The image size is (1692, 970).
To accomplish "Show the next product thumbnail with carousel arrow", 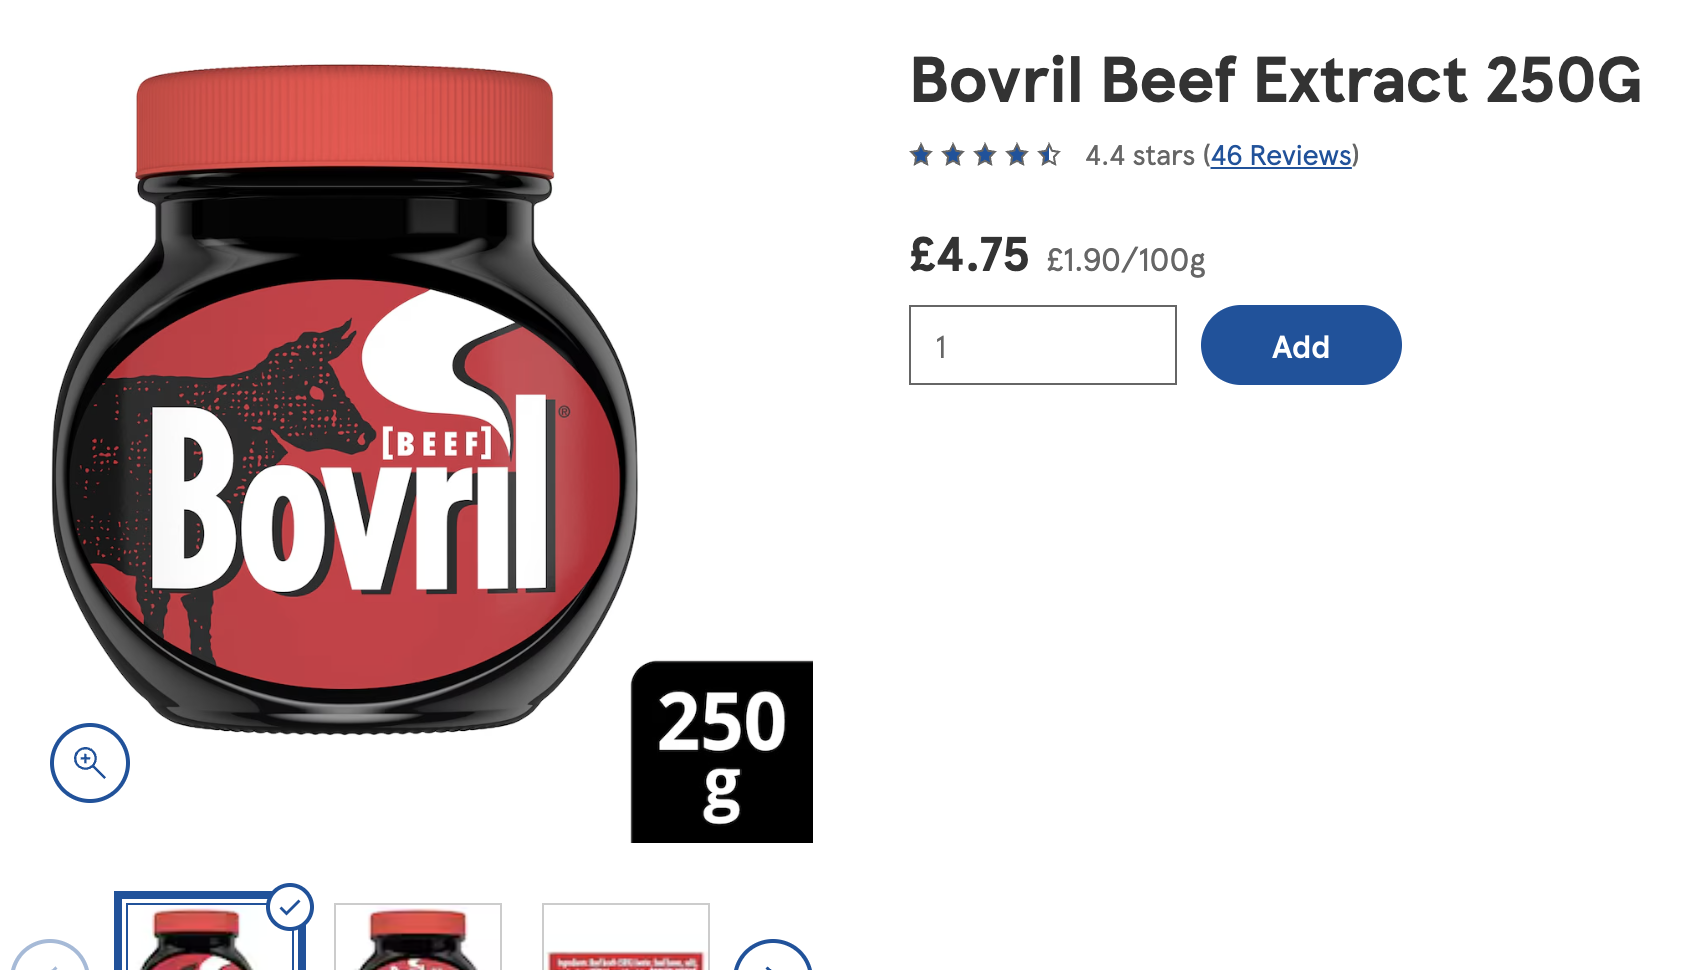I will coord(773,956).
